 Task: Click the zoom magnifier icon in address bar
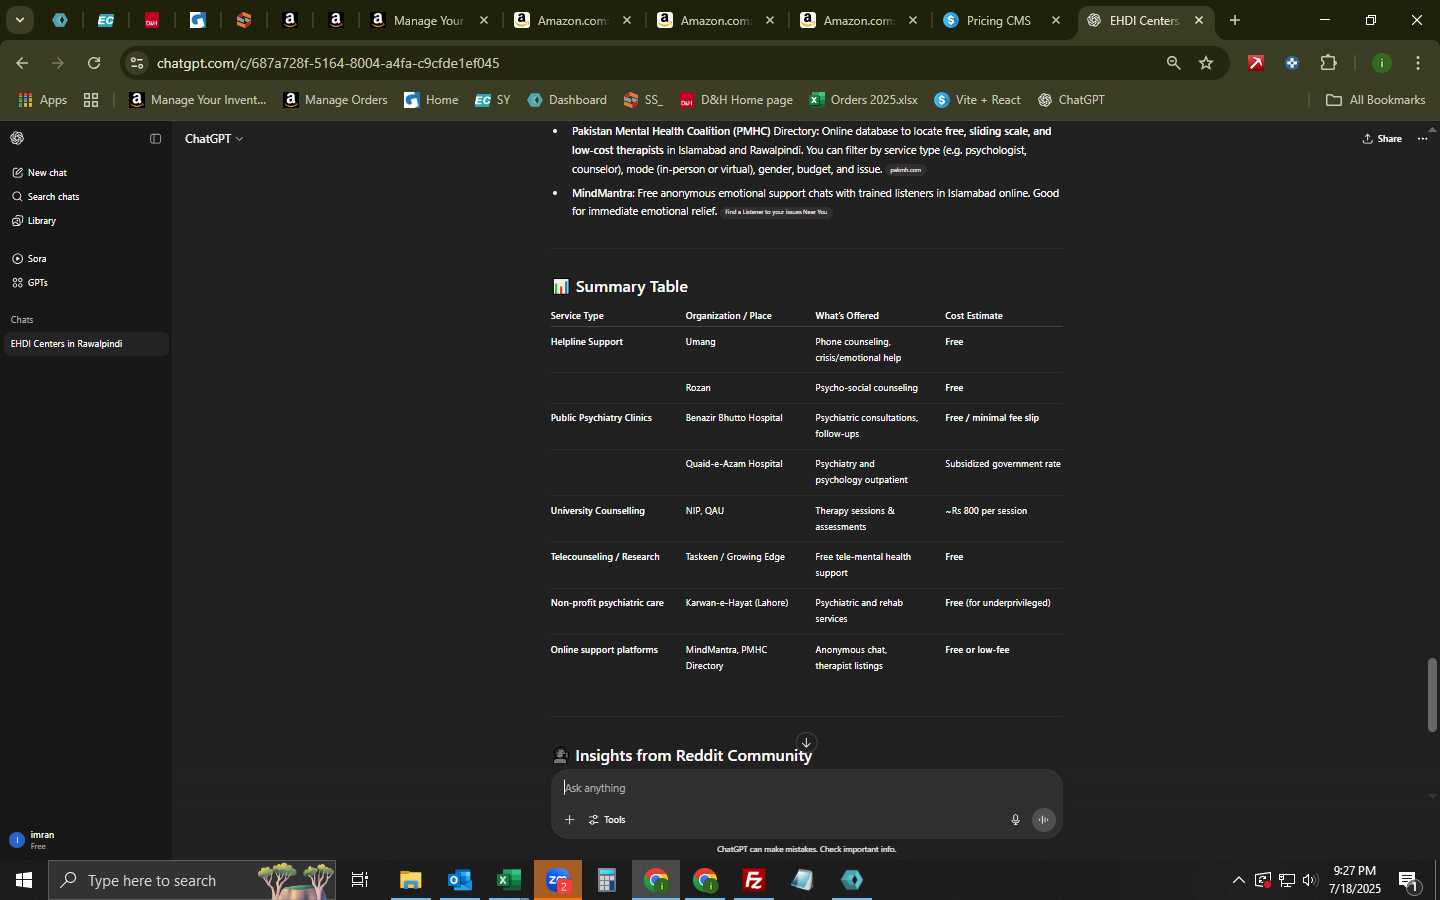pos(1174,63)
